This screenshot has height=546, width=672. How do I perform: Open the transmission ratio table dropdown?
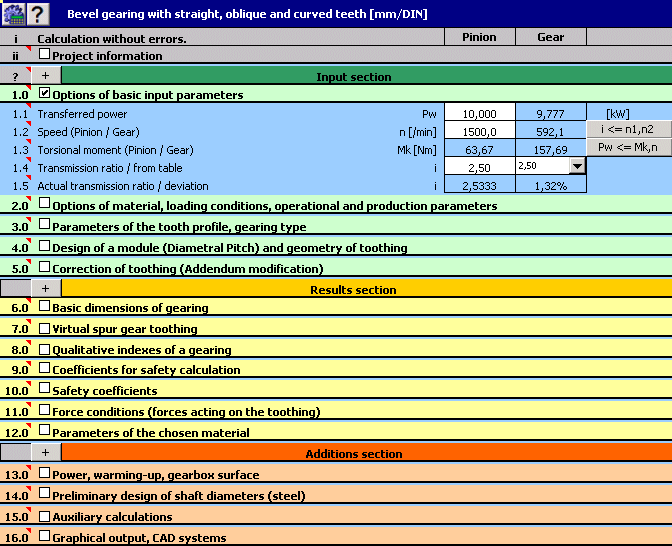[576, 166]
